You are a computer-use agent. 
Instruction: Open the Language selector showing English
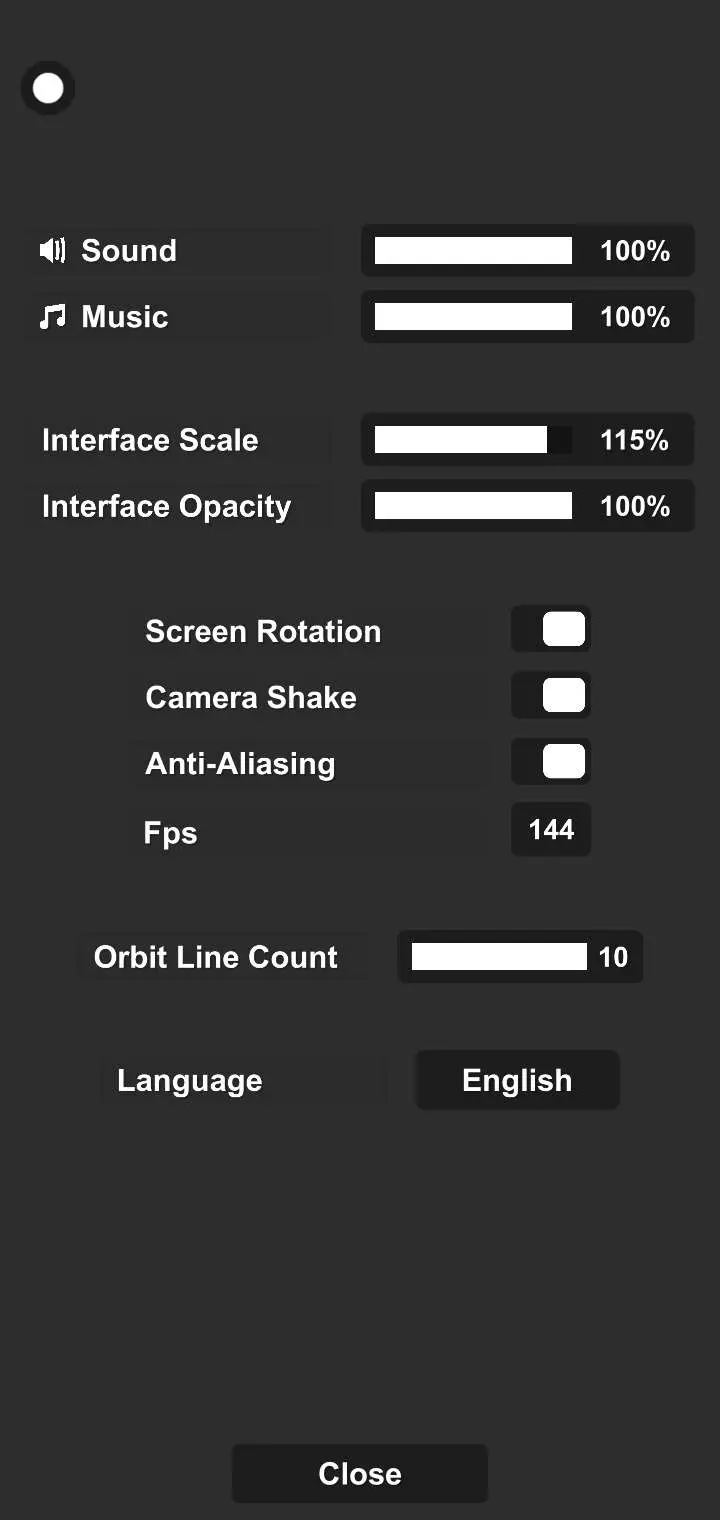517,1080
